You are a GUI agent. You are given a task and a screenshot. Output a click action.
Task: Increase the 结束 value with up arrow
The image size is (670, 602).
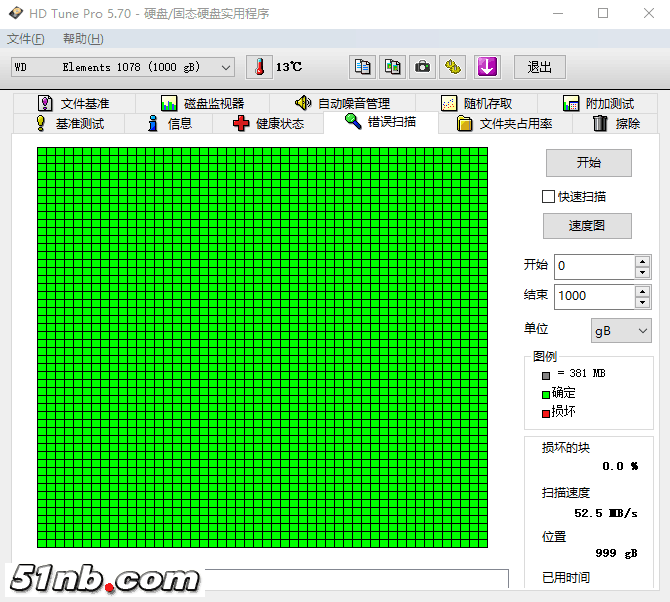pos(643,291)
